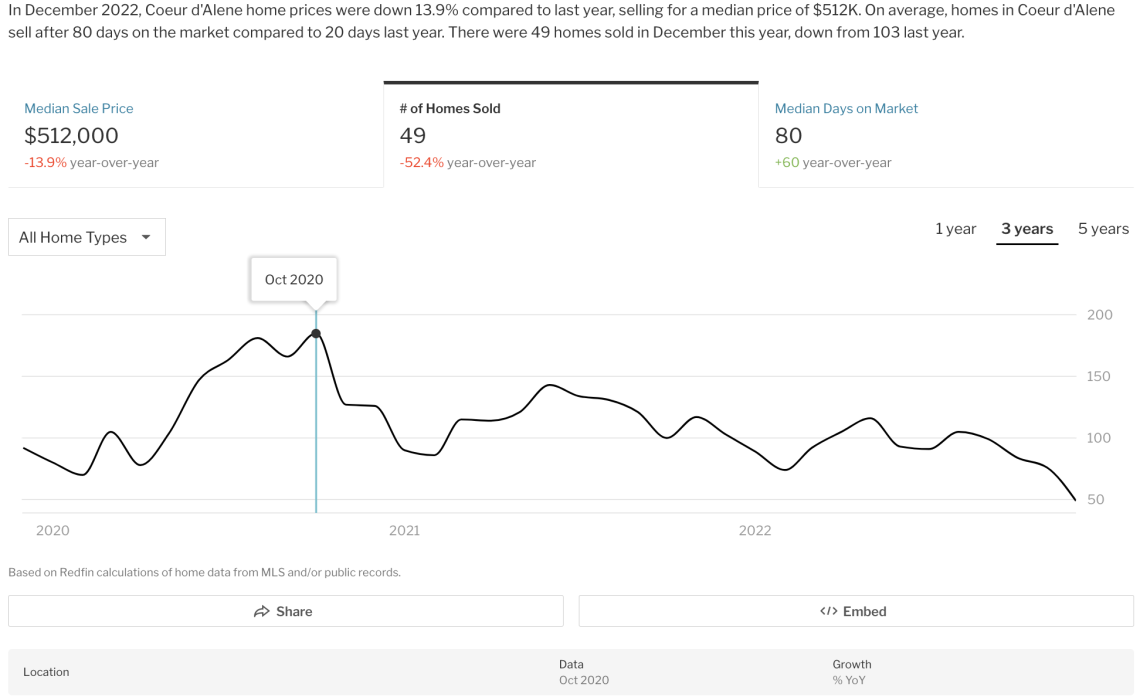Click the Growth % YoY column header
Image resolution: width=1140 pixels, height=700 pixels.
click(852, 672)
